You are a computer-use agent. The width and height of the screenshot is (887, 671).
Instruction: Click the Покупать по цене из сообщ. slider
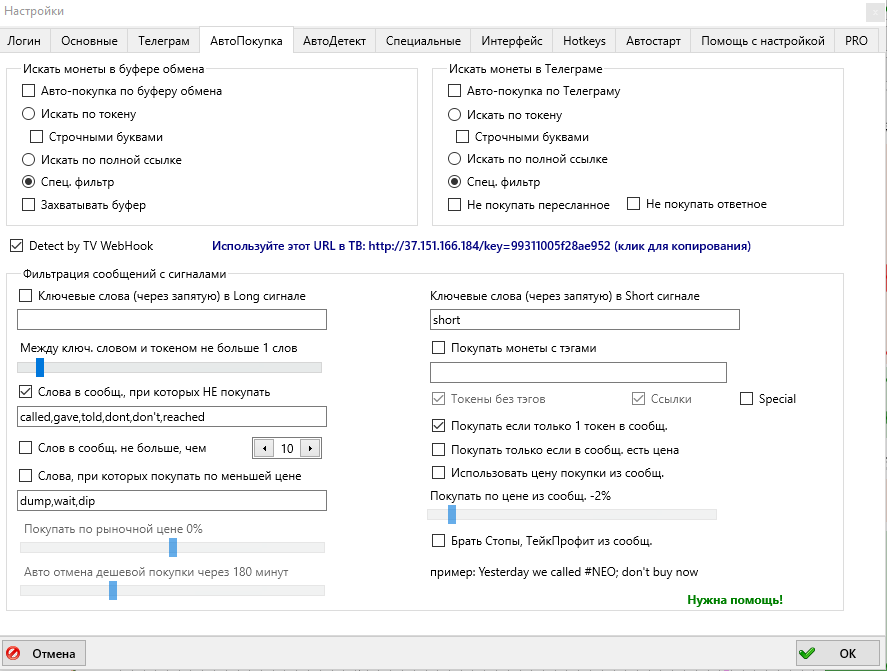pyautogui.click(x=571, y=514)
